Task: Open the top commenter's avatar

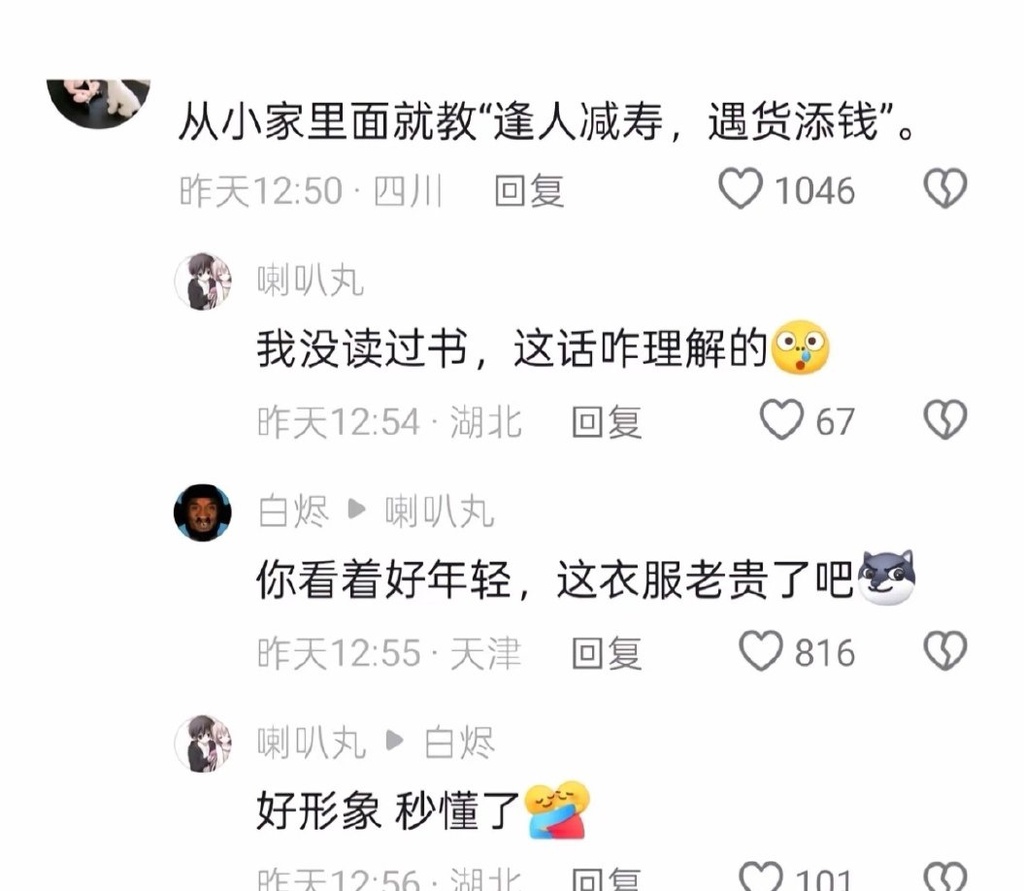Action: (x=99, y=103)
